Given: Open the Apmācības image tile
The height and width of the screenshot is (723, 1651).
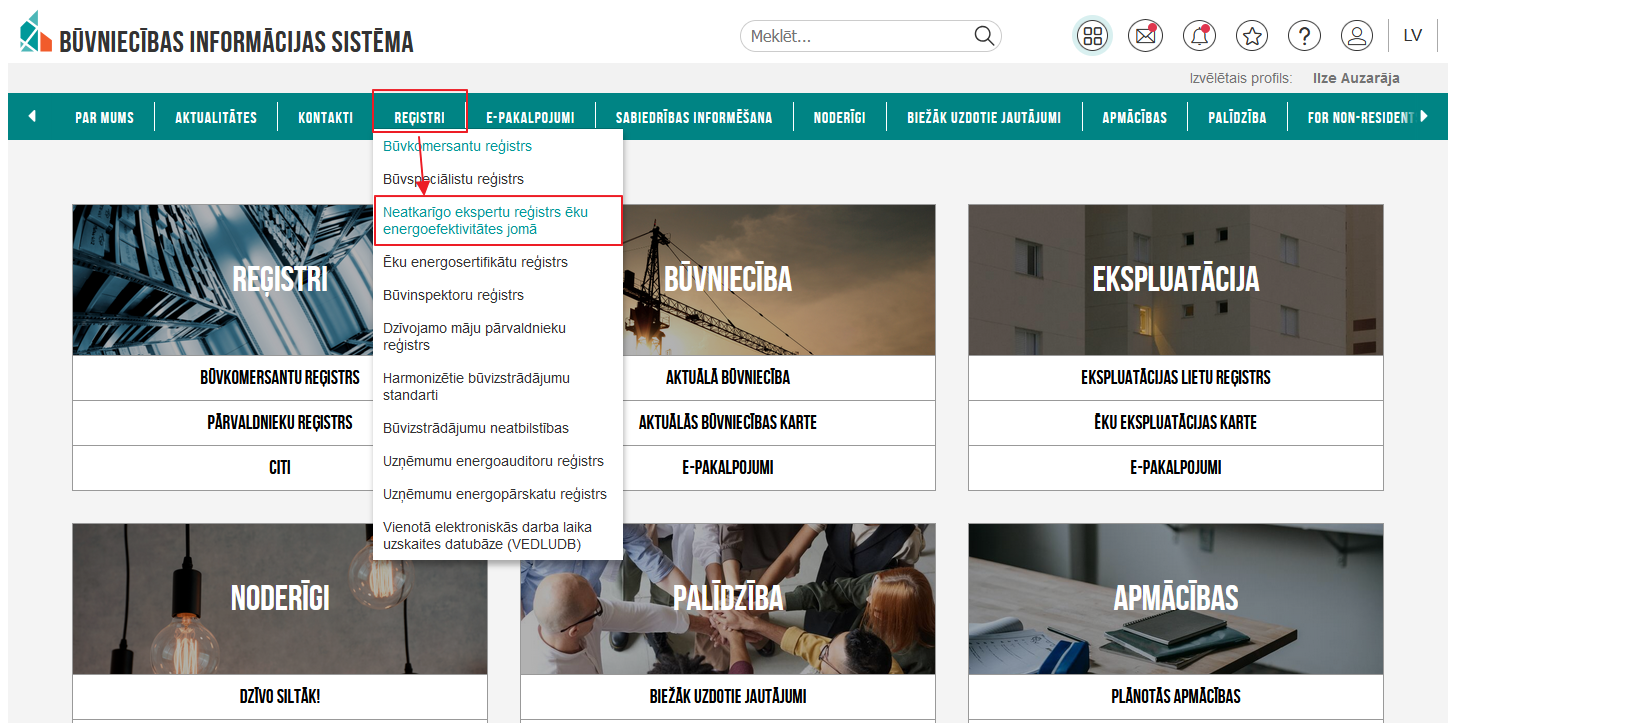Looking at the screenshot, I should 1175,598.
